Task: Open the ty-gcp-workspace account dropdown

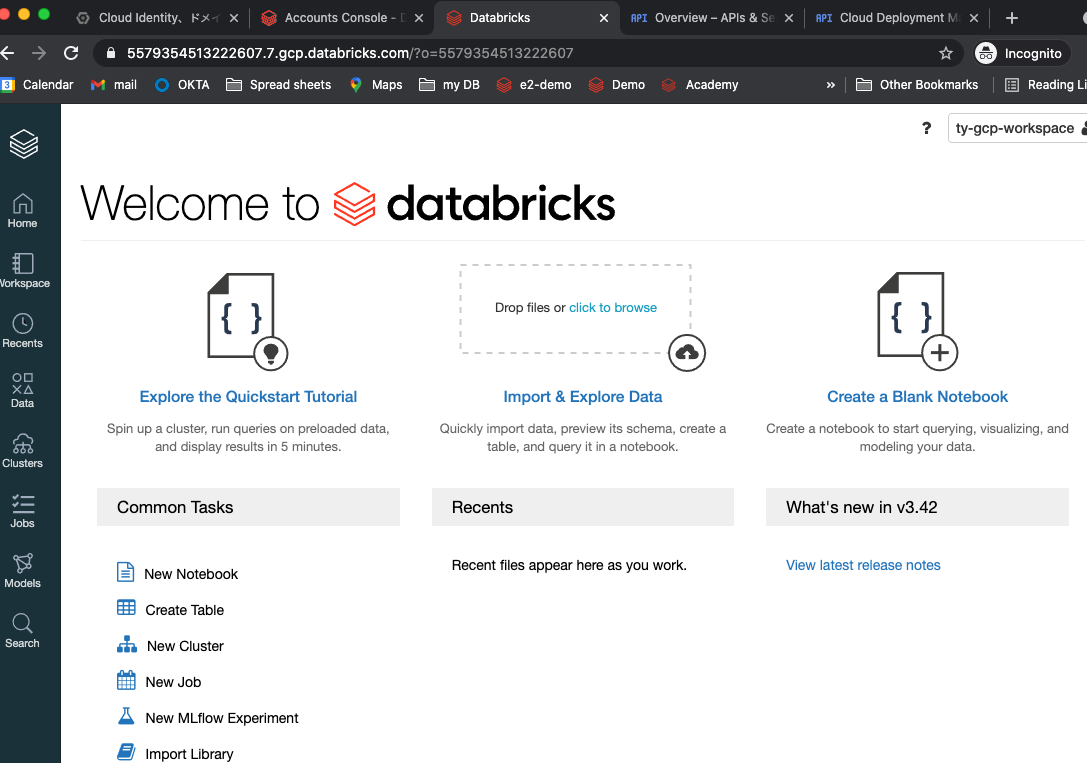Action: 1017,128
